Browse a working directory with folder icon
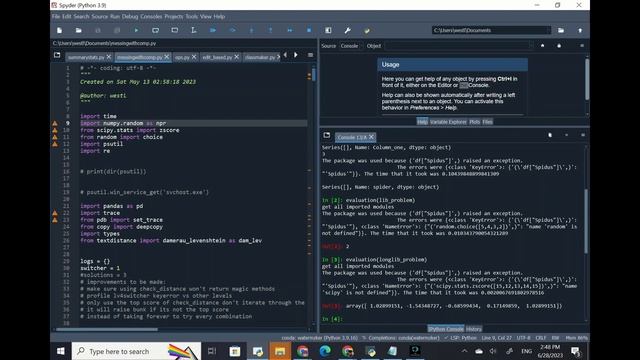 point(561,30)
